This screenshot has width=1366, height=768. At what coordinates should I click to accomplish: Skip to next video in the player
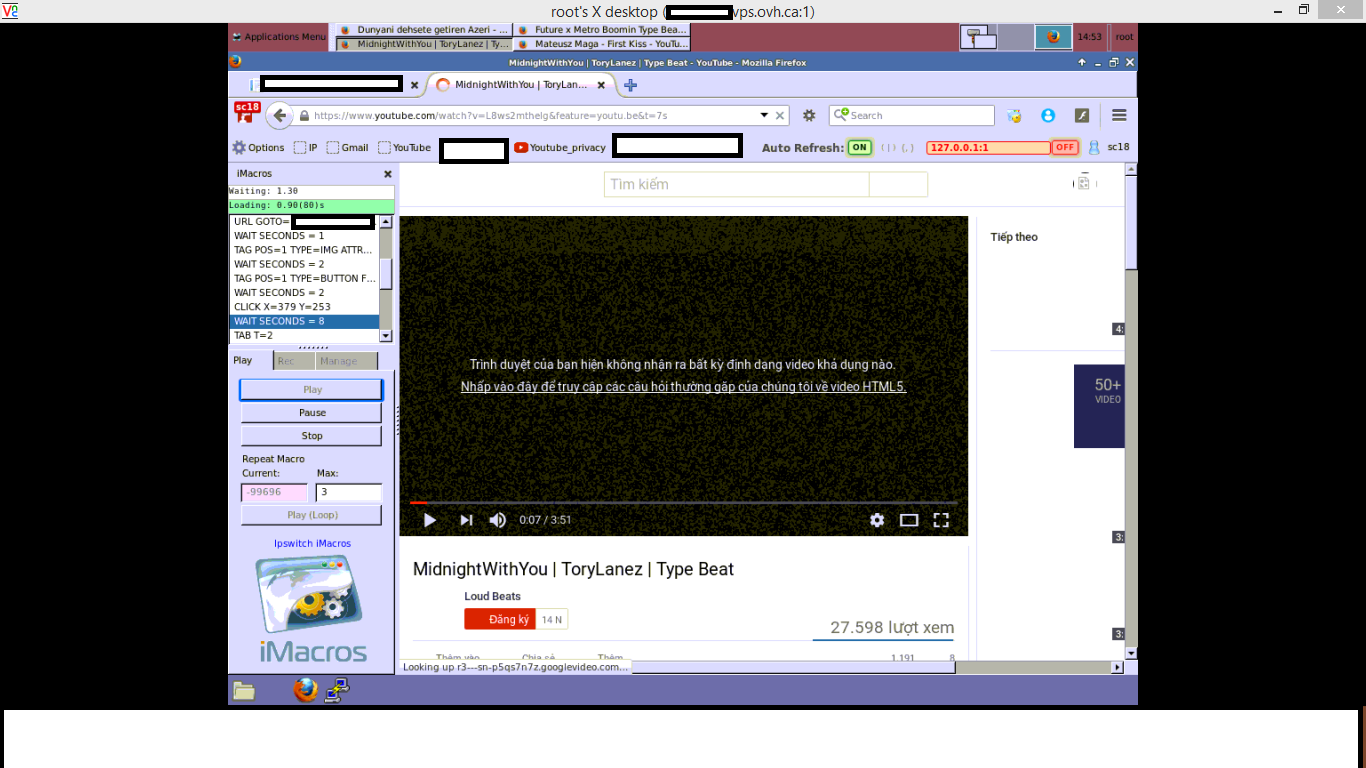pyautogui.click(x=466, y=520)
